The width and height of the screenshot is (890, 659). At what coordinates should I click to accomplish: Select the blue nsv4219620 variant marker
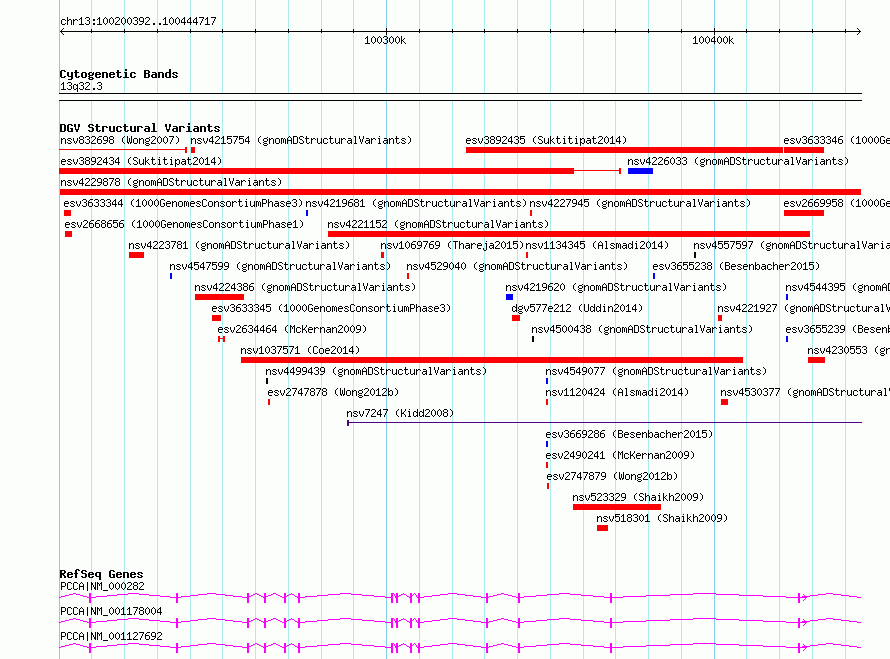509,297
